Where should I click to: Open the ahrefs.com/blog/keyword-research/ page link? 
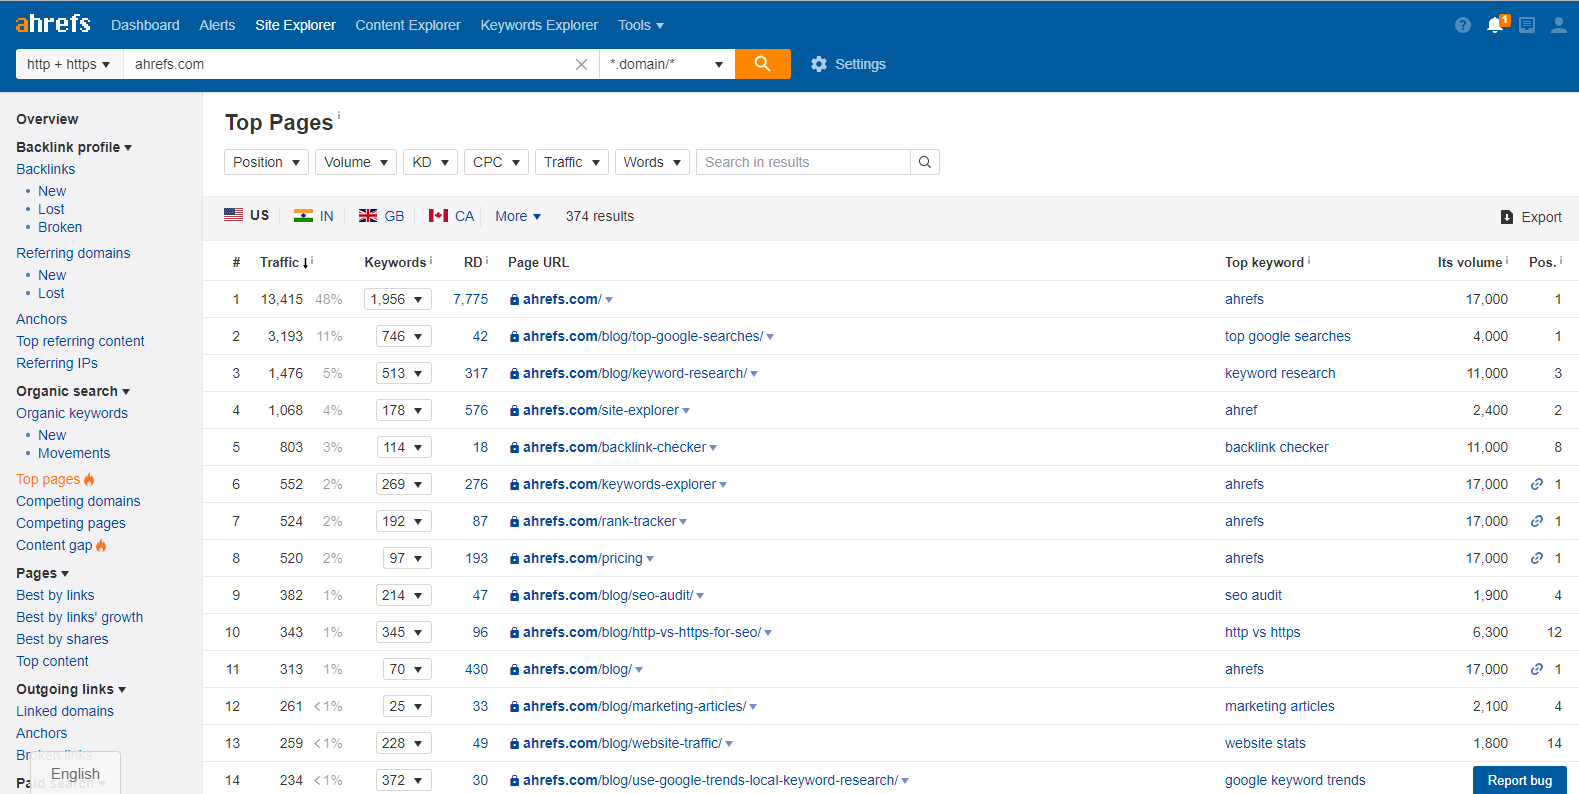[635, 373]
